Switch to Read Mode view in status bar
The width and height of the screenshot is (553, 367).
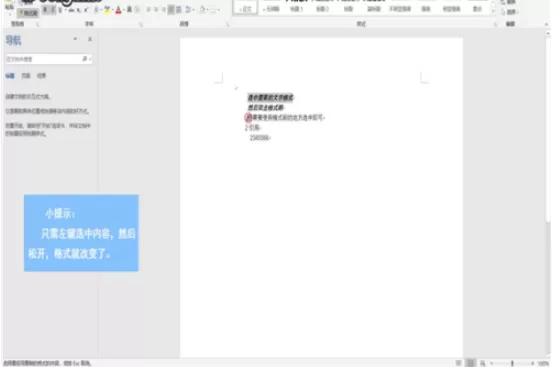click(x=458, y=363)
